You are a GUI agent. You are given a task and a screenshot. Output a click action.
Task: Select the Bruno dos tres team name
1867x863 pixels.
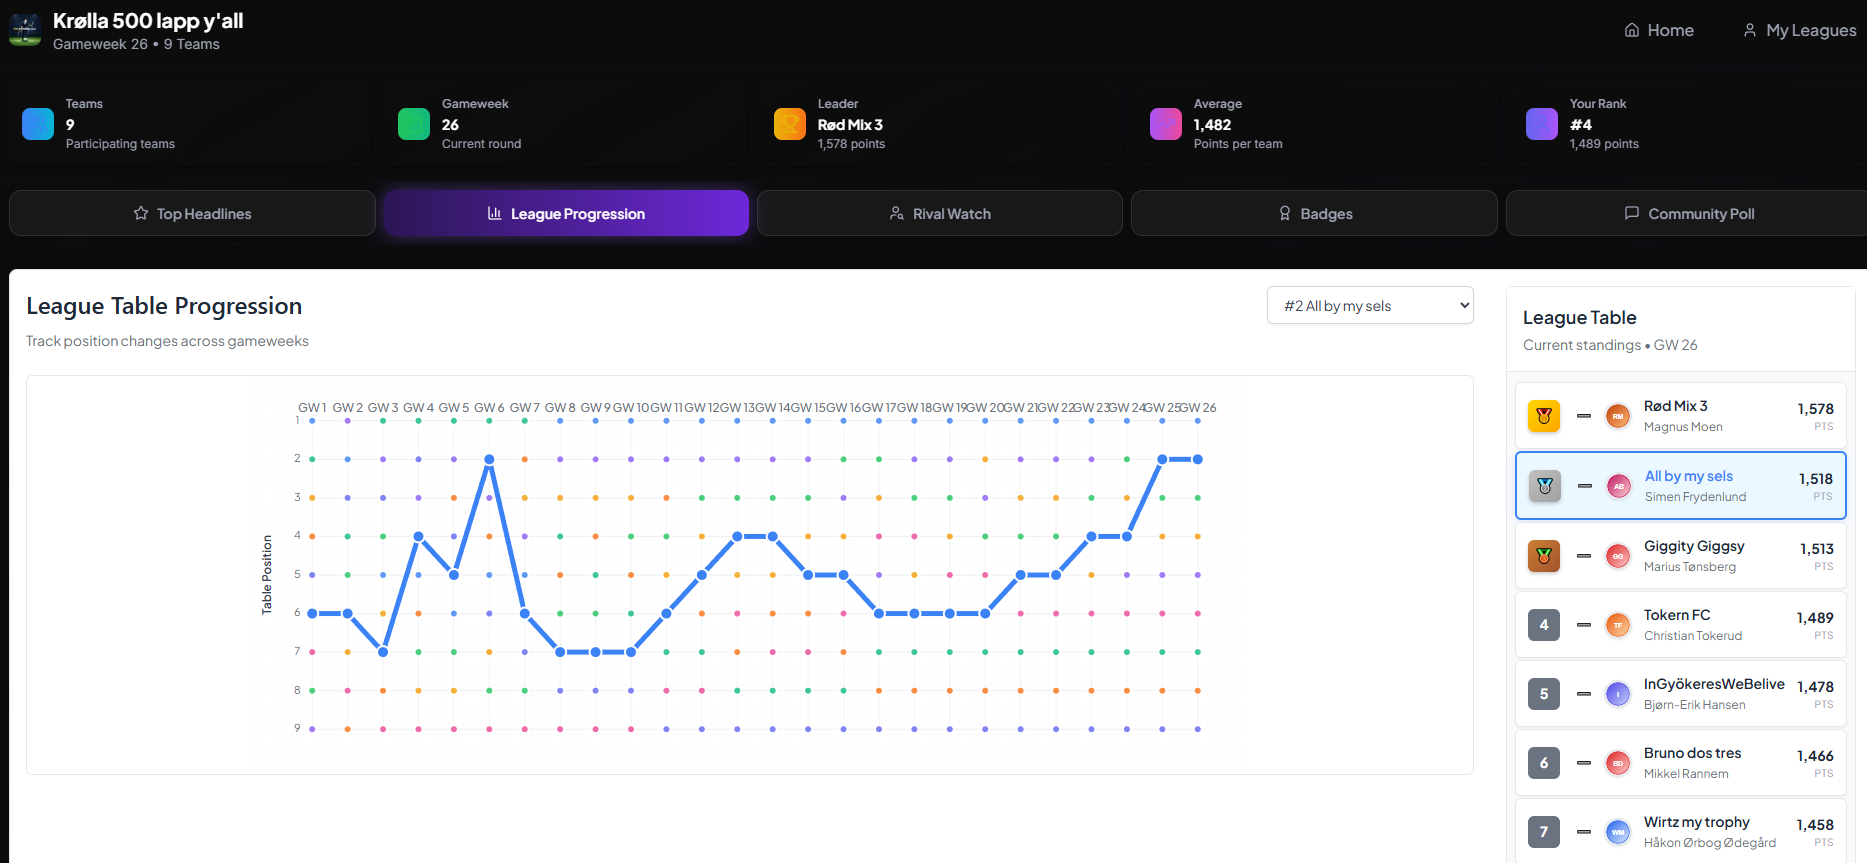[x=1693, y=753]
